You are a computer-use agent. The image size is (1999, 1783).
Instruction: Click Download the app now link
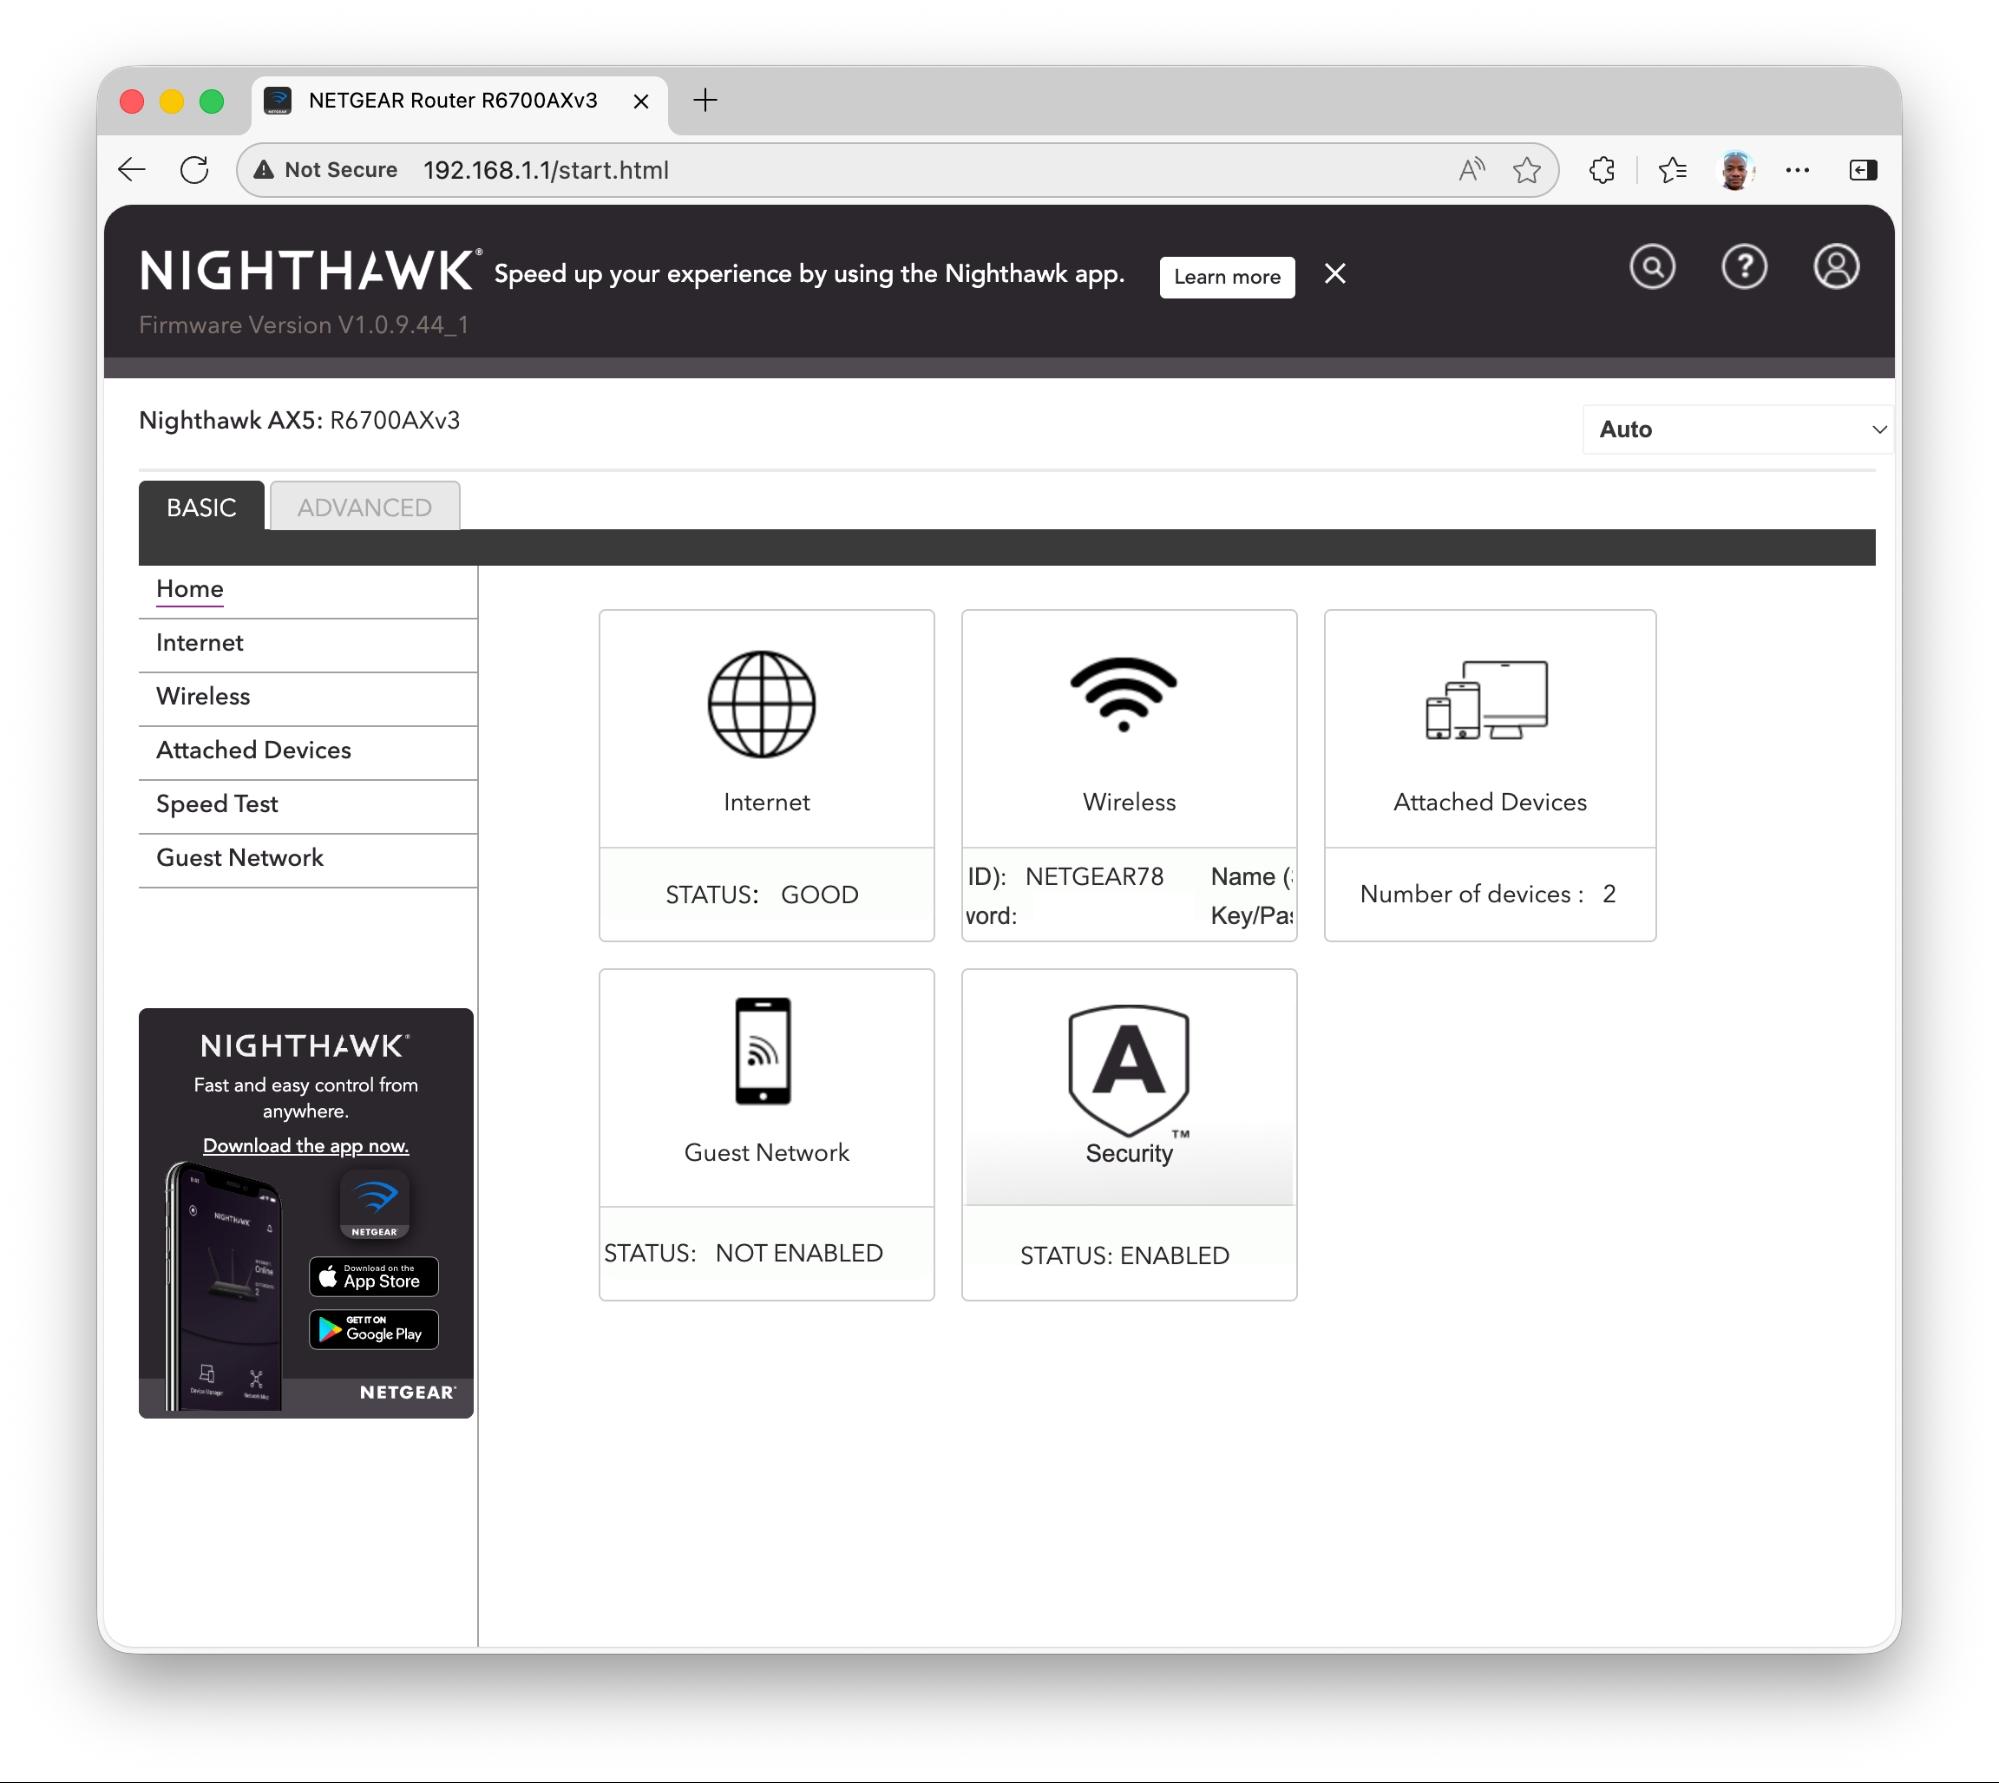point(305,1146)
